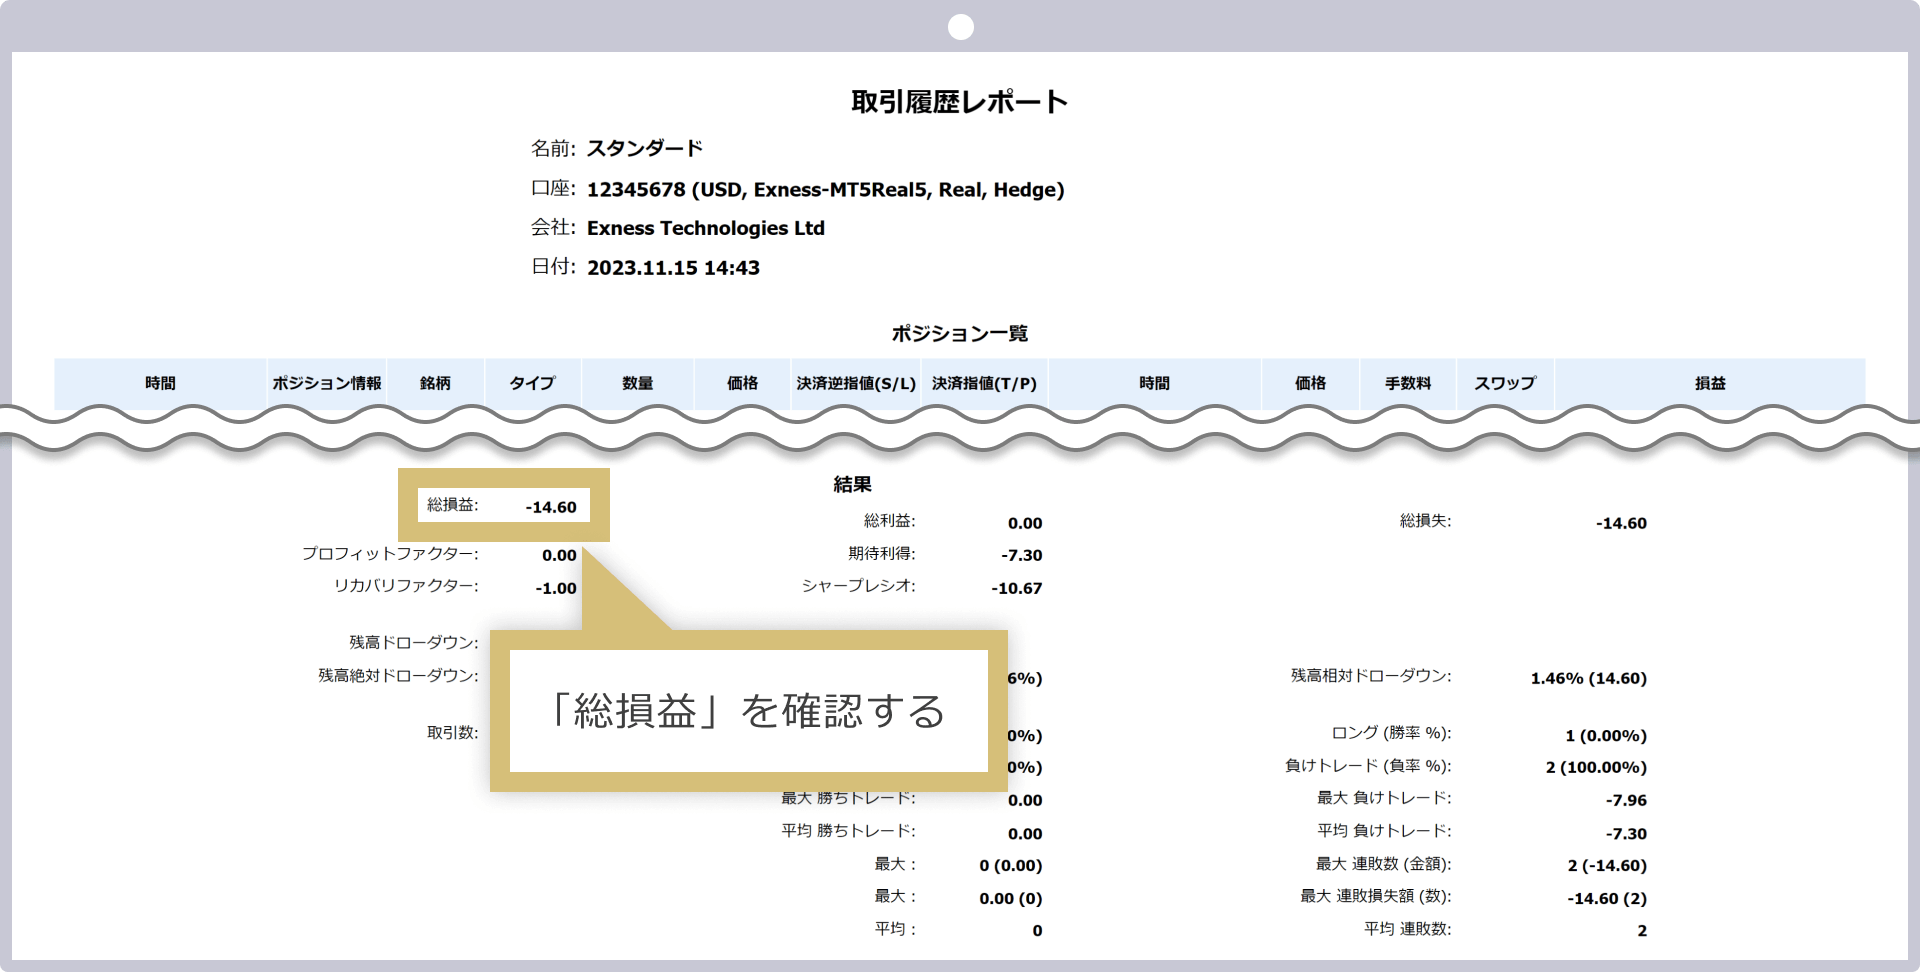Click the 時間 header before ポジション情報

(x=160, y=383)
